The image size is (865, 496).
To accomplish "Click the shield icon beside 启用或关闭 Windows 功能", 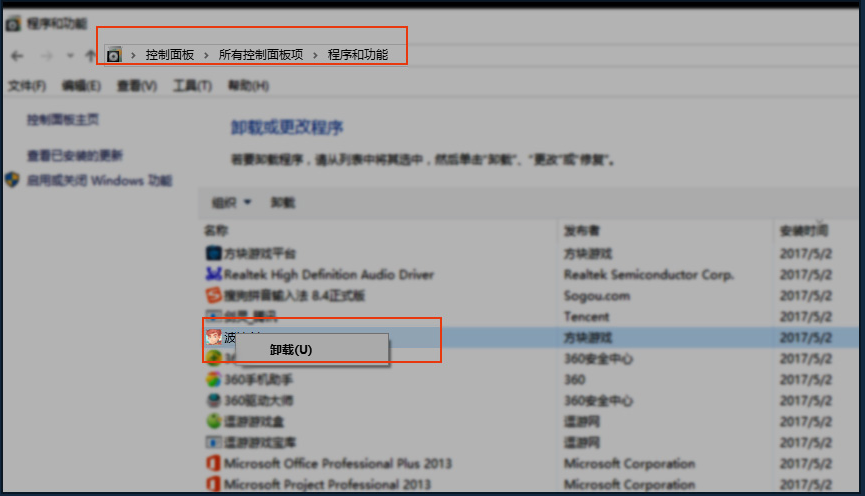I will (13, 181).
